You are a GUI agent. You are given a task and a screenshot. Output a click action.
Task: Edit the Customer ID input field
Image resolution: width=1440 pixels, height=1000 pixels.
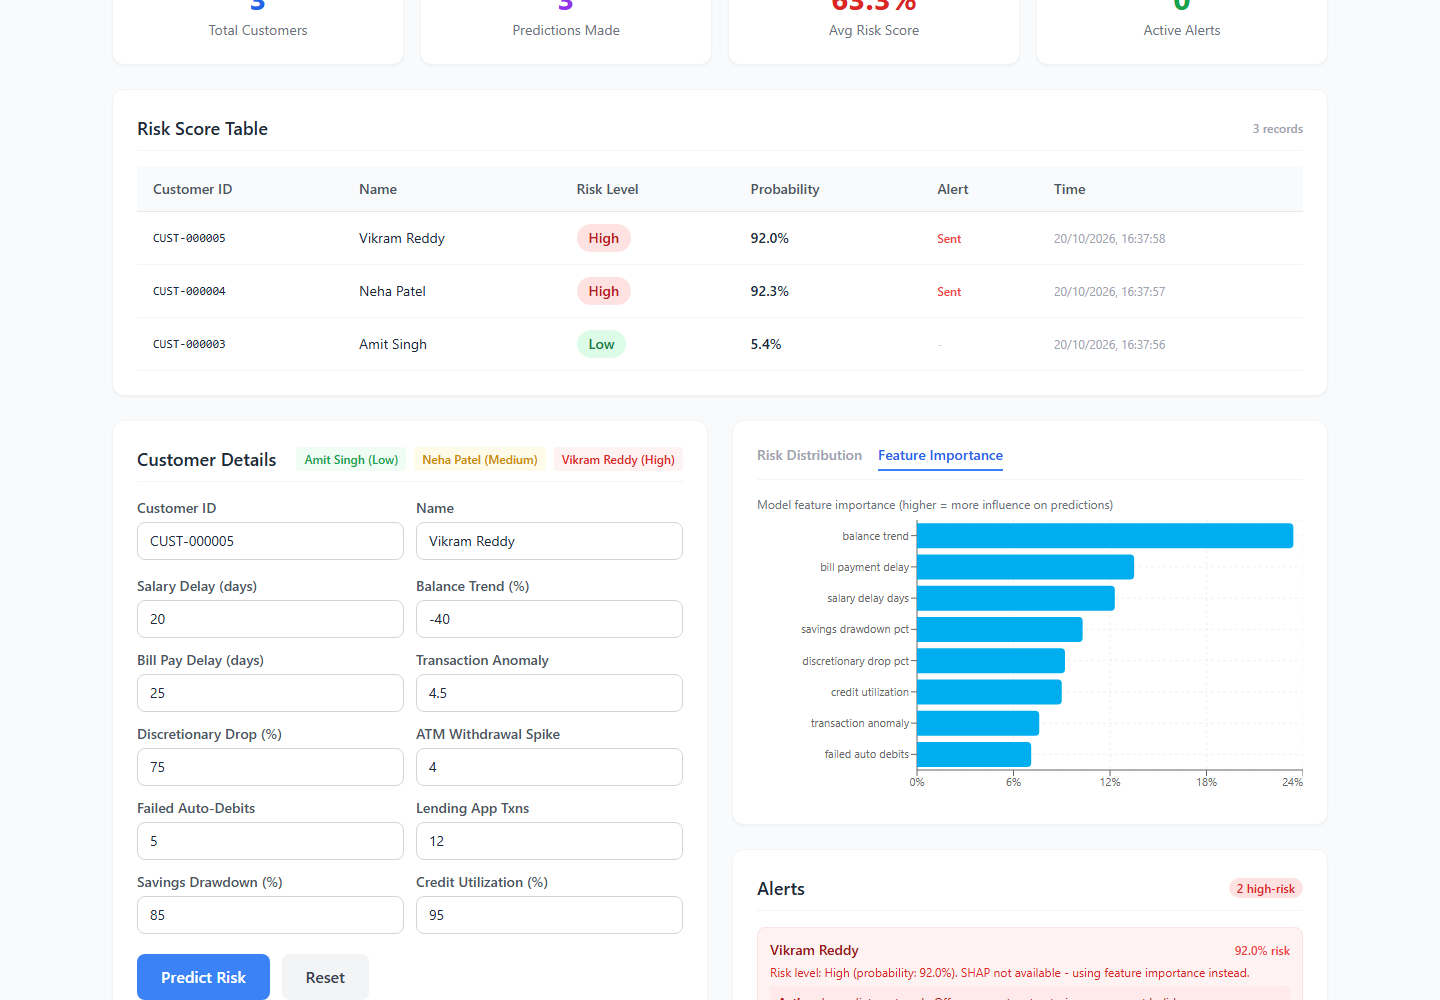(x=270, y=541)
